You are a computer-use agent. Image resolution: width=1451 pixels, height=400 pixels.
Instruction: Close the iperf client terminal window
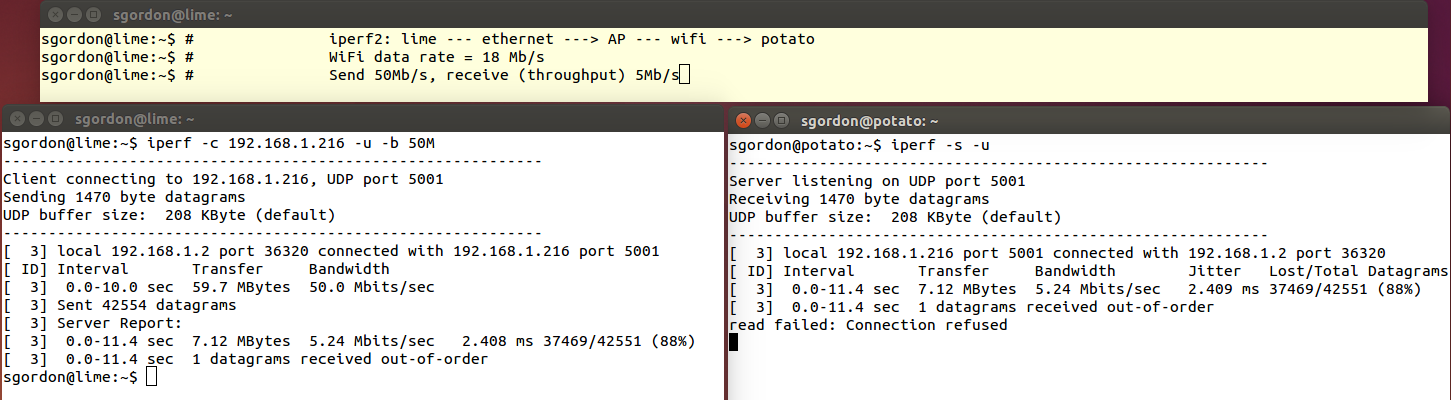[x=17, y=118]
